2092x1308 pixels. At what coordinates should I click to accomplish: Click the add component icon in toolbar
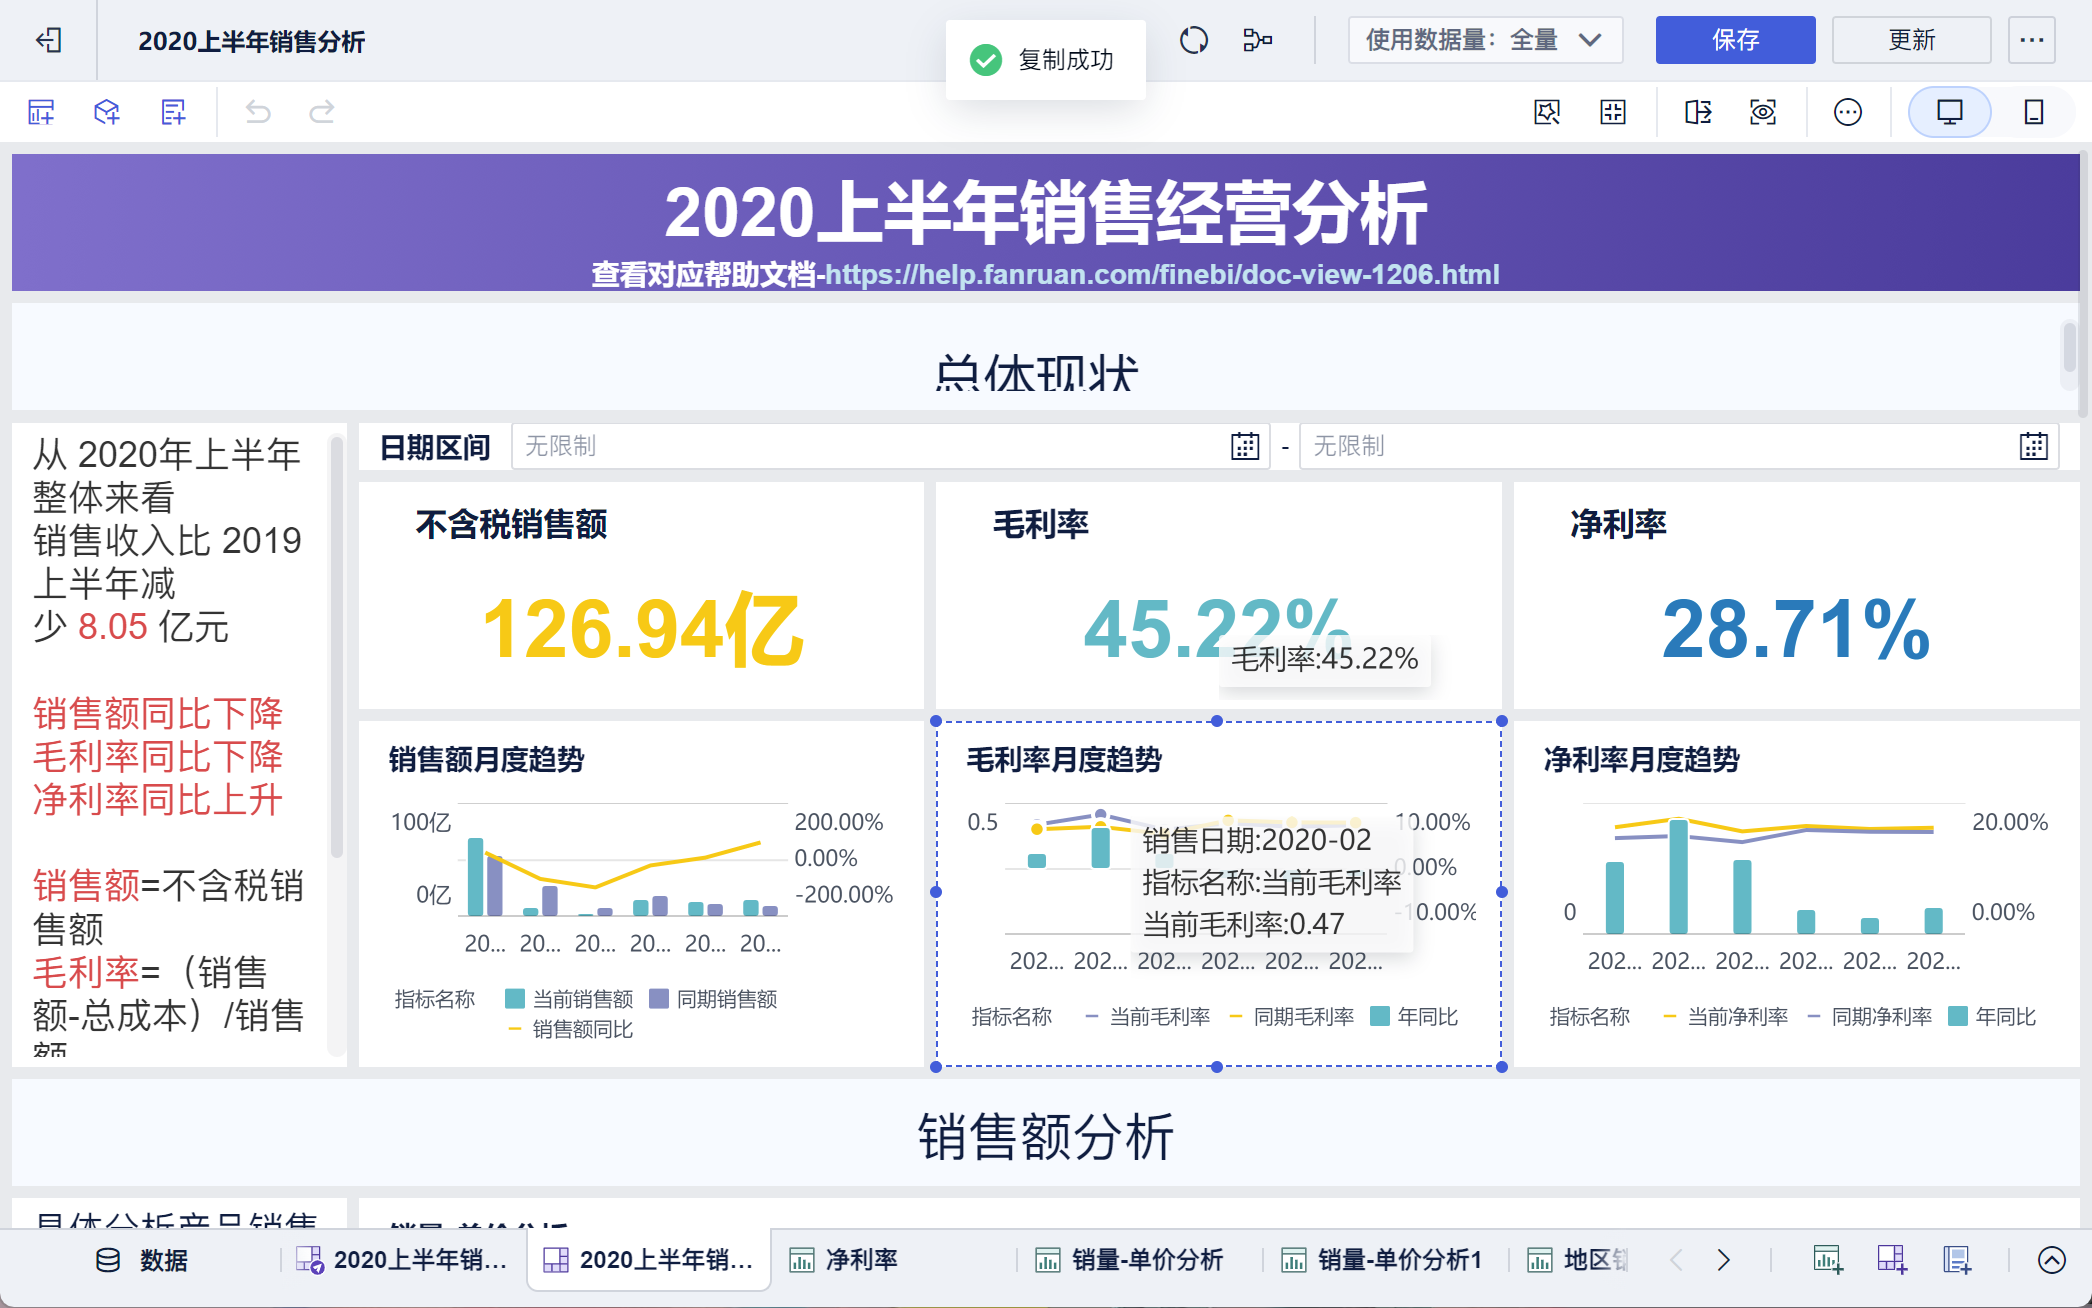[x=41, y=112]
